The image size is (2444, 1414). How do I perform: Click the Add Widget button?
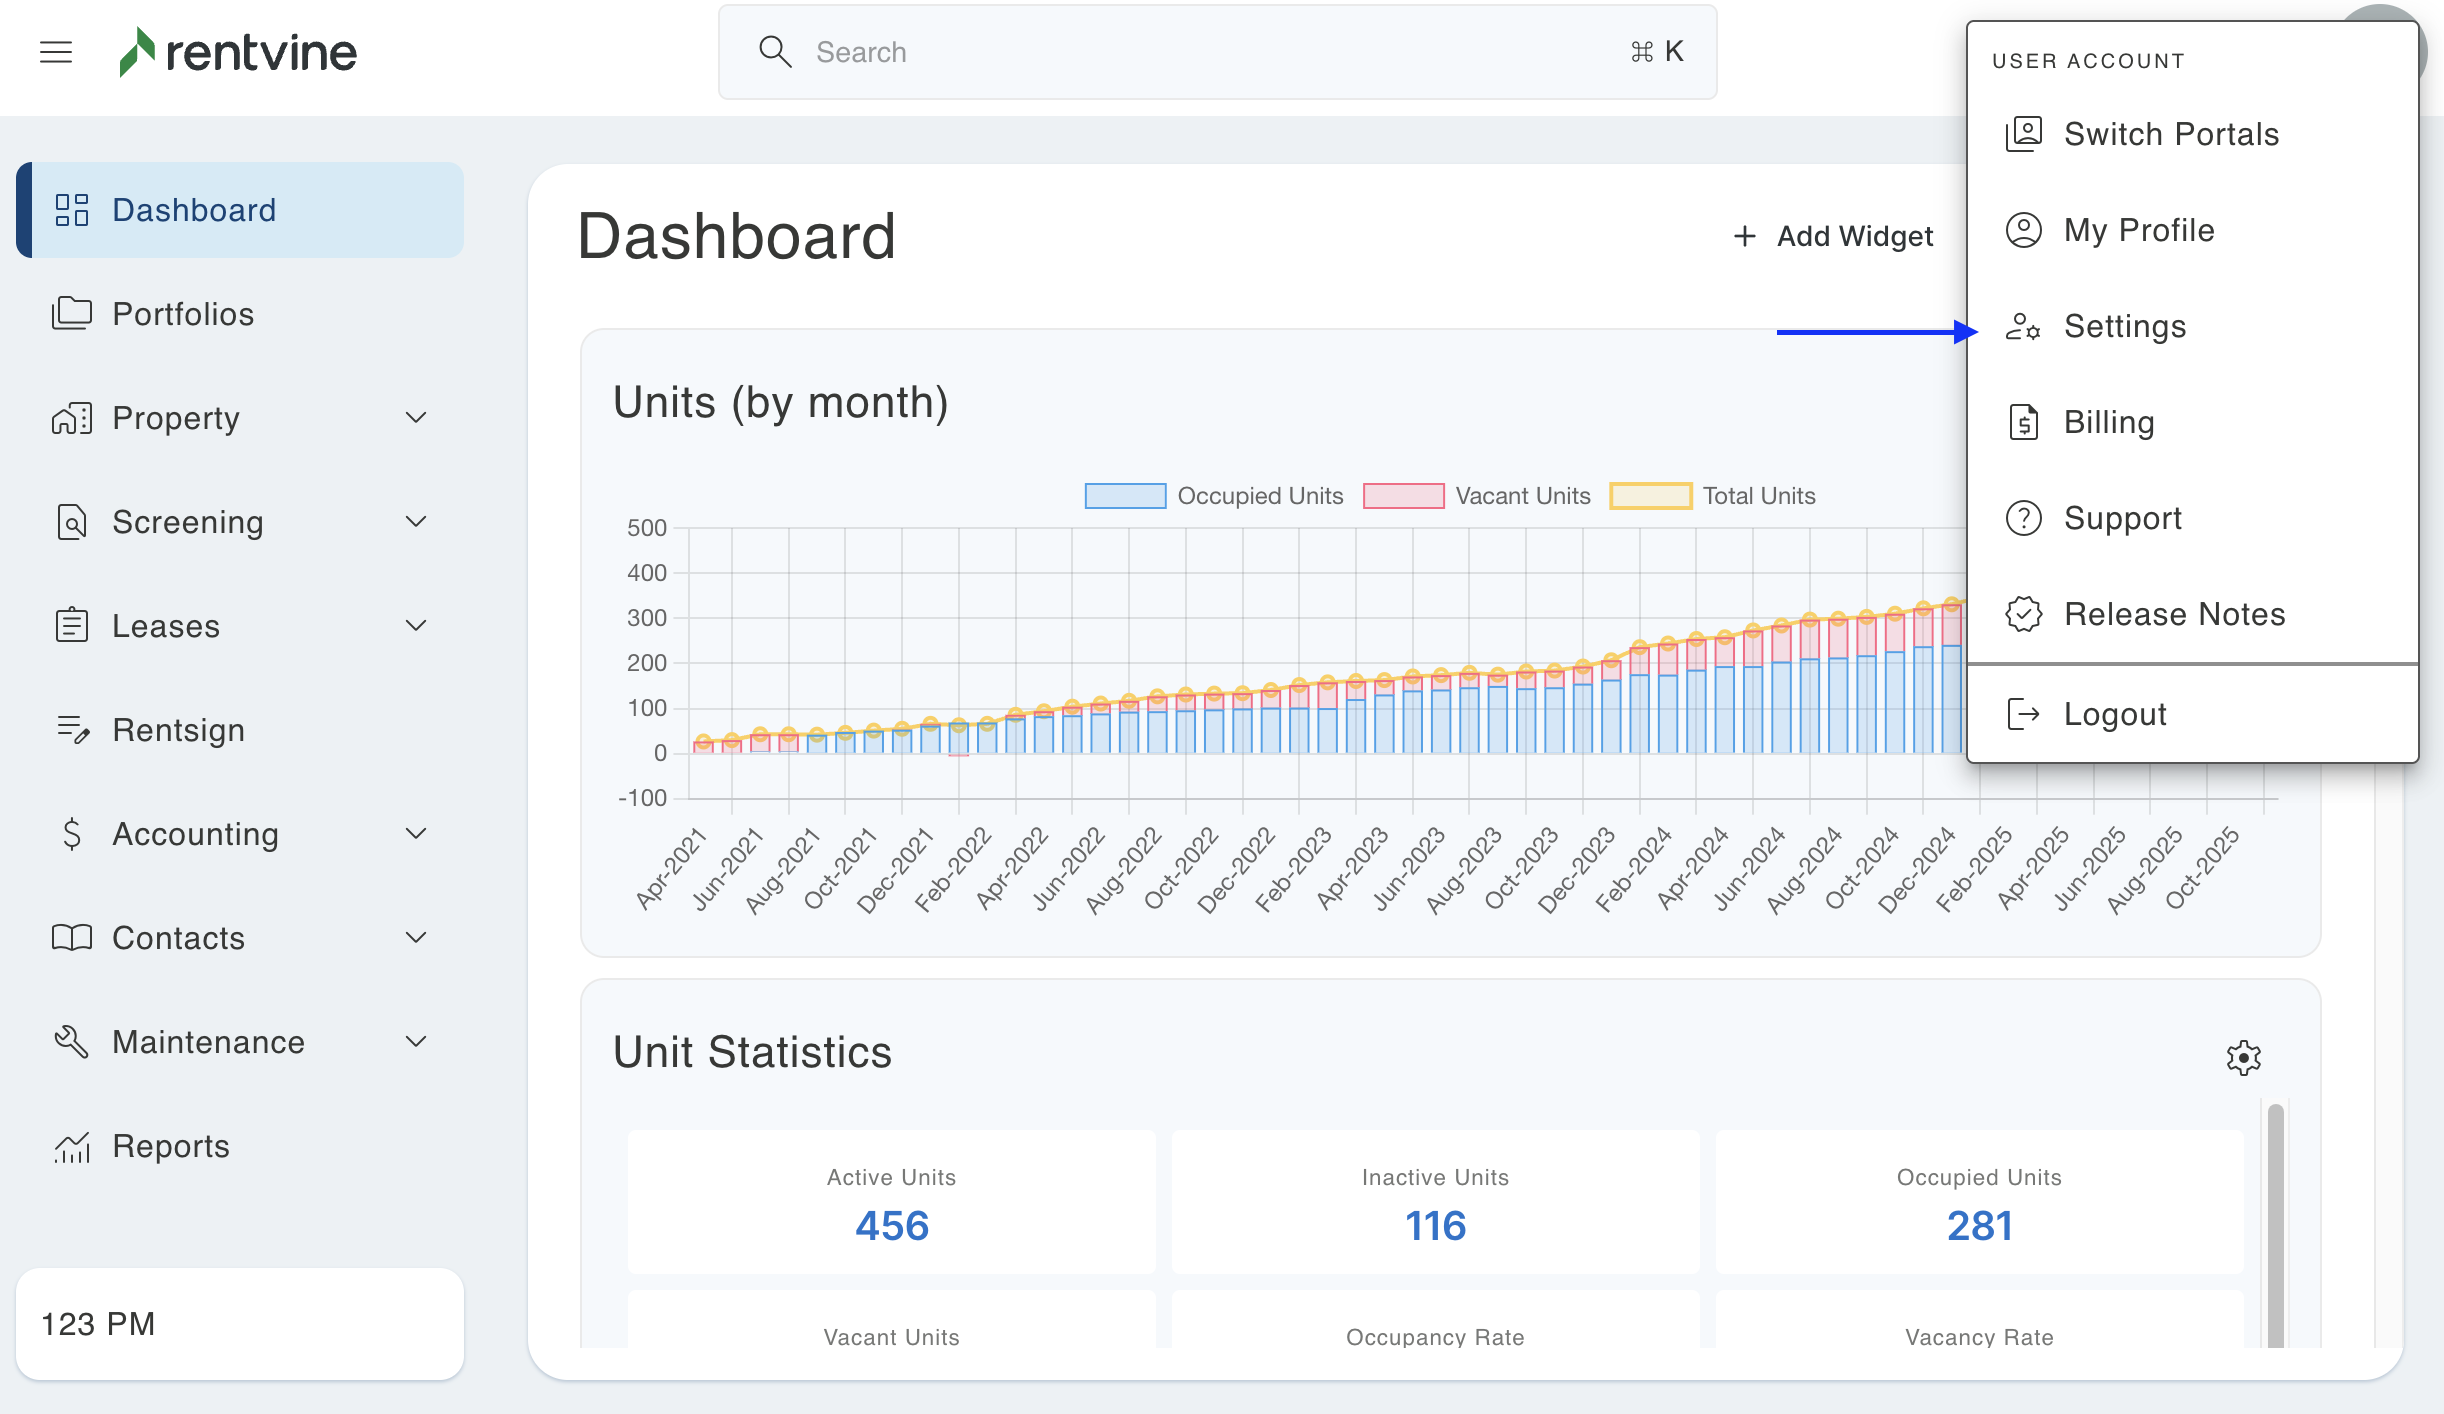[x=1833, y=236]
